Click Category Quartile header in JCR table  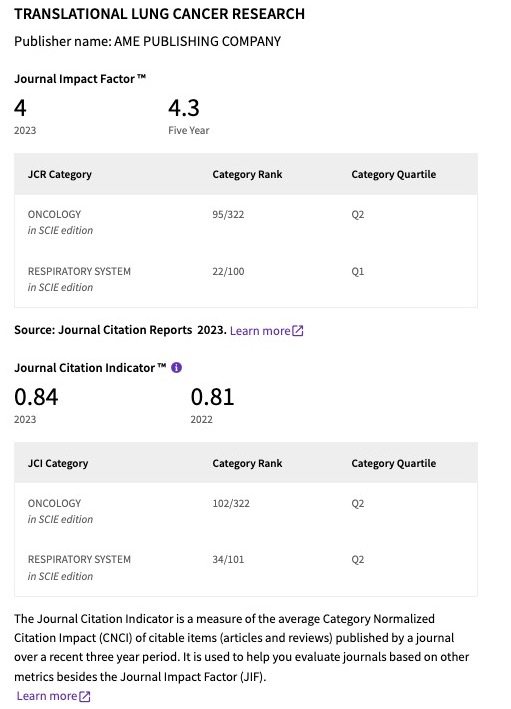(x=393, y=175)
